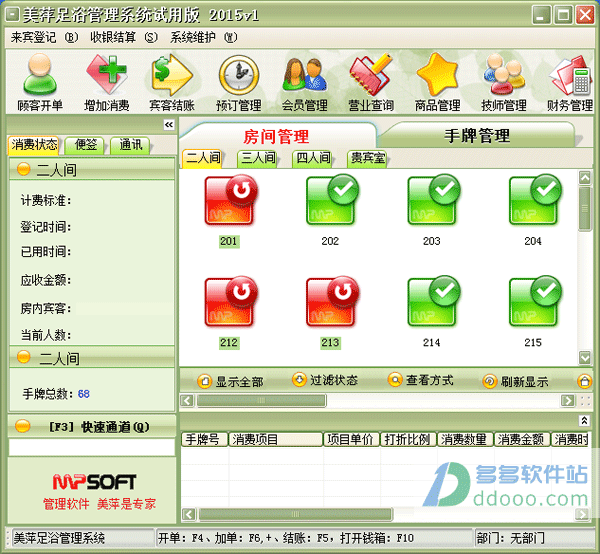600x554 pixels.
Task: Open the 营业查询 business query icon
Action: click(x=371, y=82)
